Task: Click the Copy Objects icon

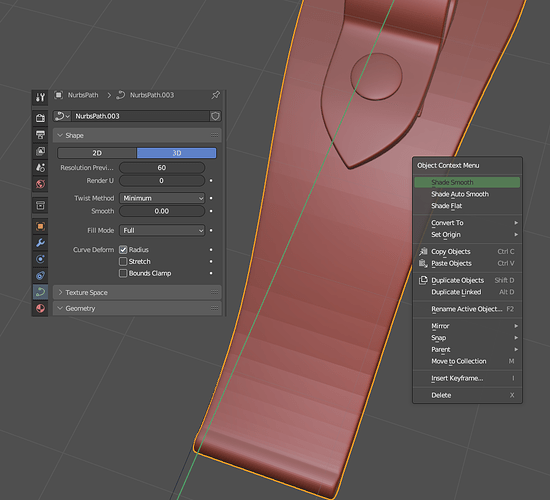Action: (423, 252)
